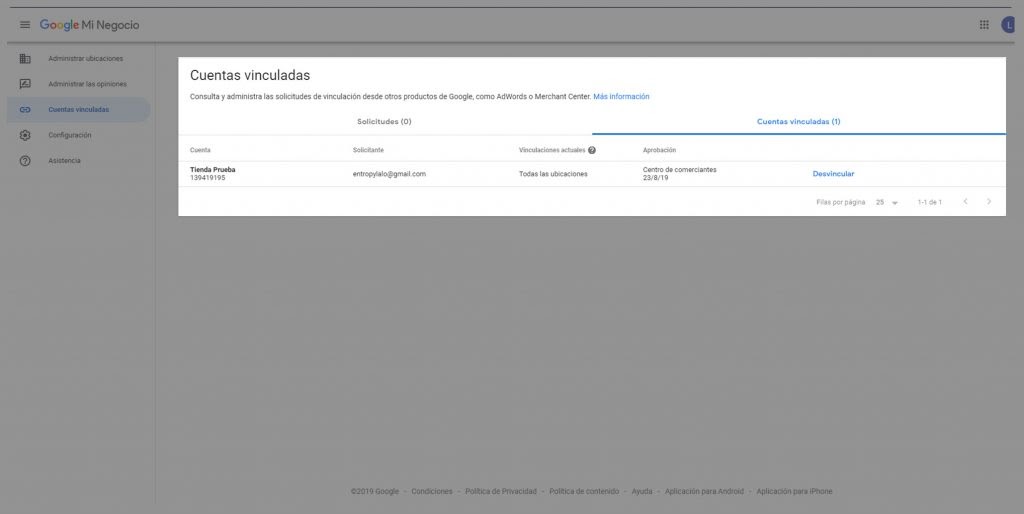Open the Ayuda footer link

tap(642, 491)
